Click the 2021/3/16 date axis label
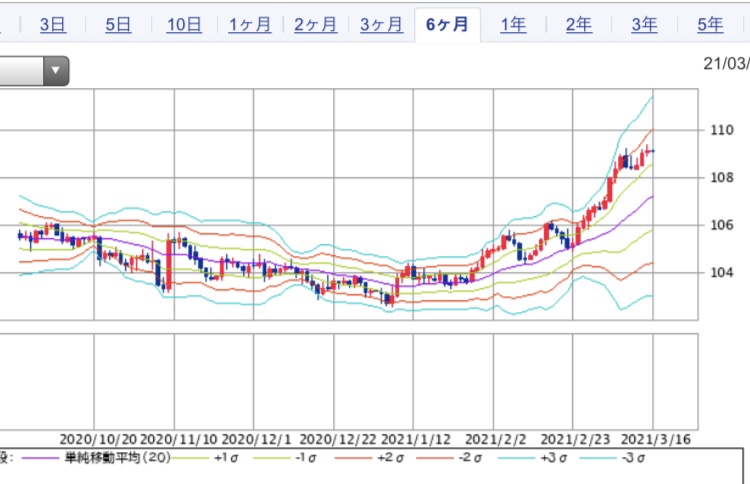 click(x=656, y=440)
